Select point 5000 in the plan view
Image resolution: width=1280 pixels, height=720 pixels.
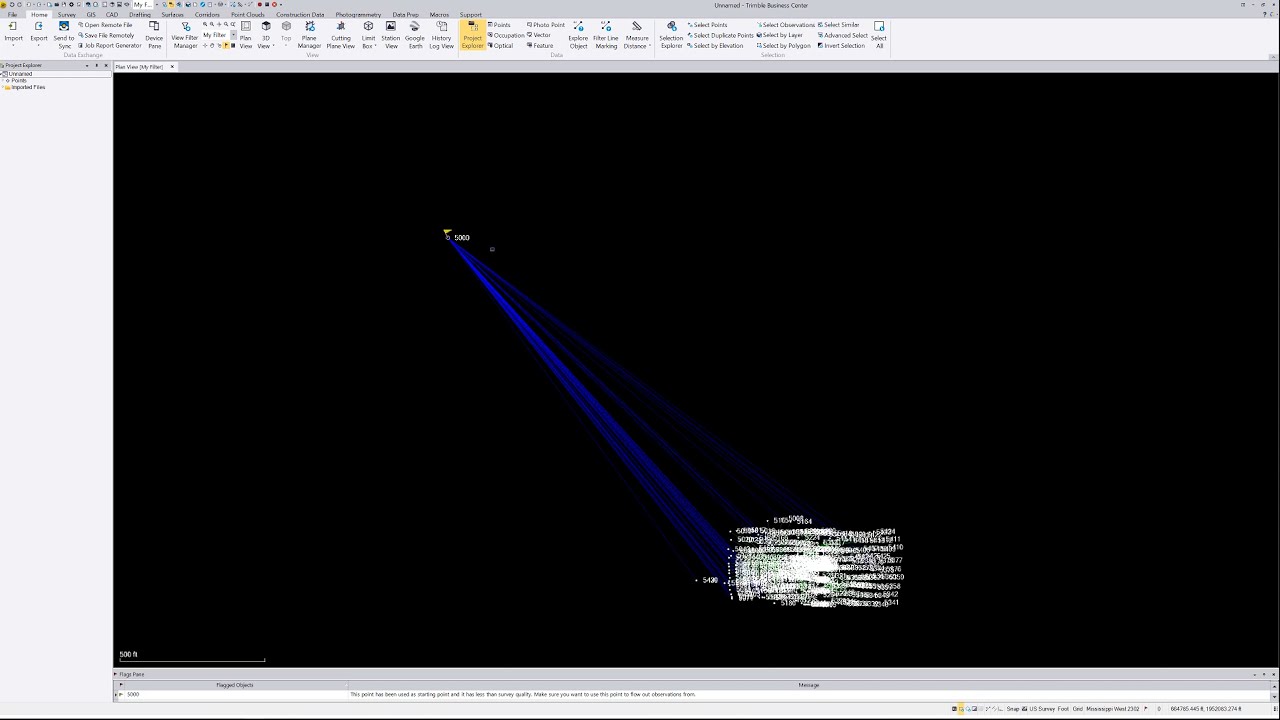coord(448,237)
